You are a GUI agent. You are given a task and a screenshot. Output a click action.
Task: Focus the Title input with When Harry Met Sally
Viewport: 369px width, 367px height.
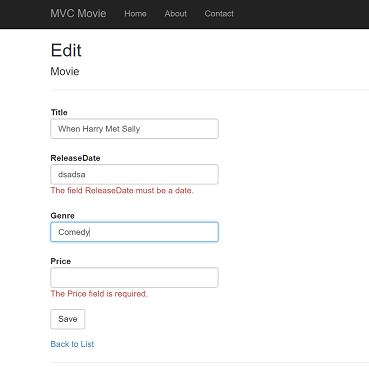tap(134, 129)
